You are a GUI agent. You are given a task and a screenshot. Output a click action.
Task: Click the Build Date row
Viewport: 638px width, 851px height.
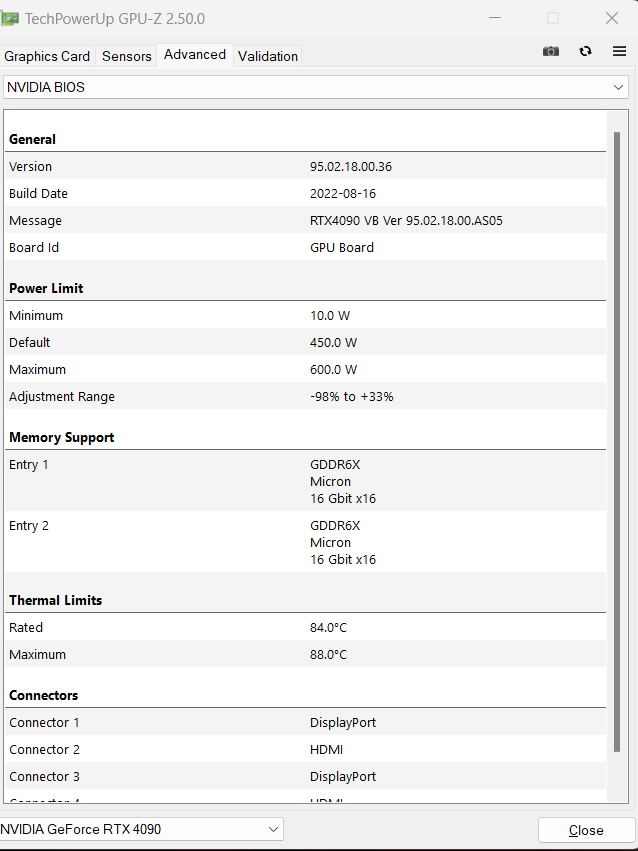[305, 193]
